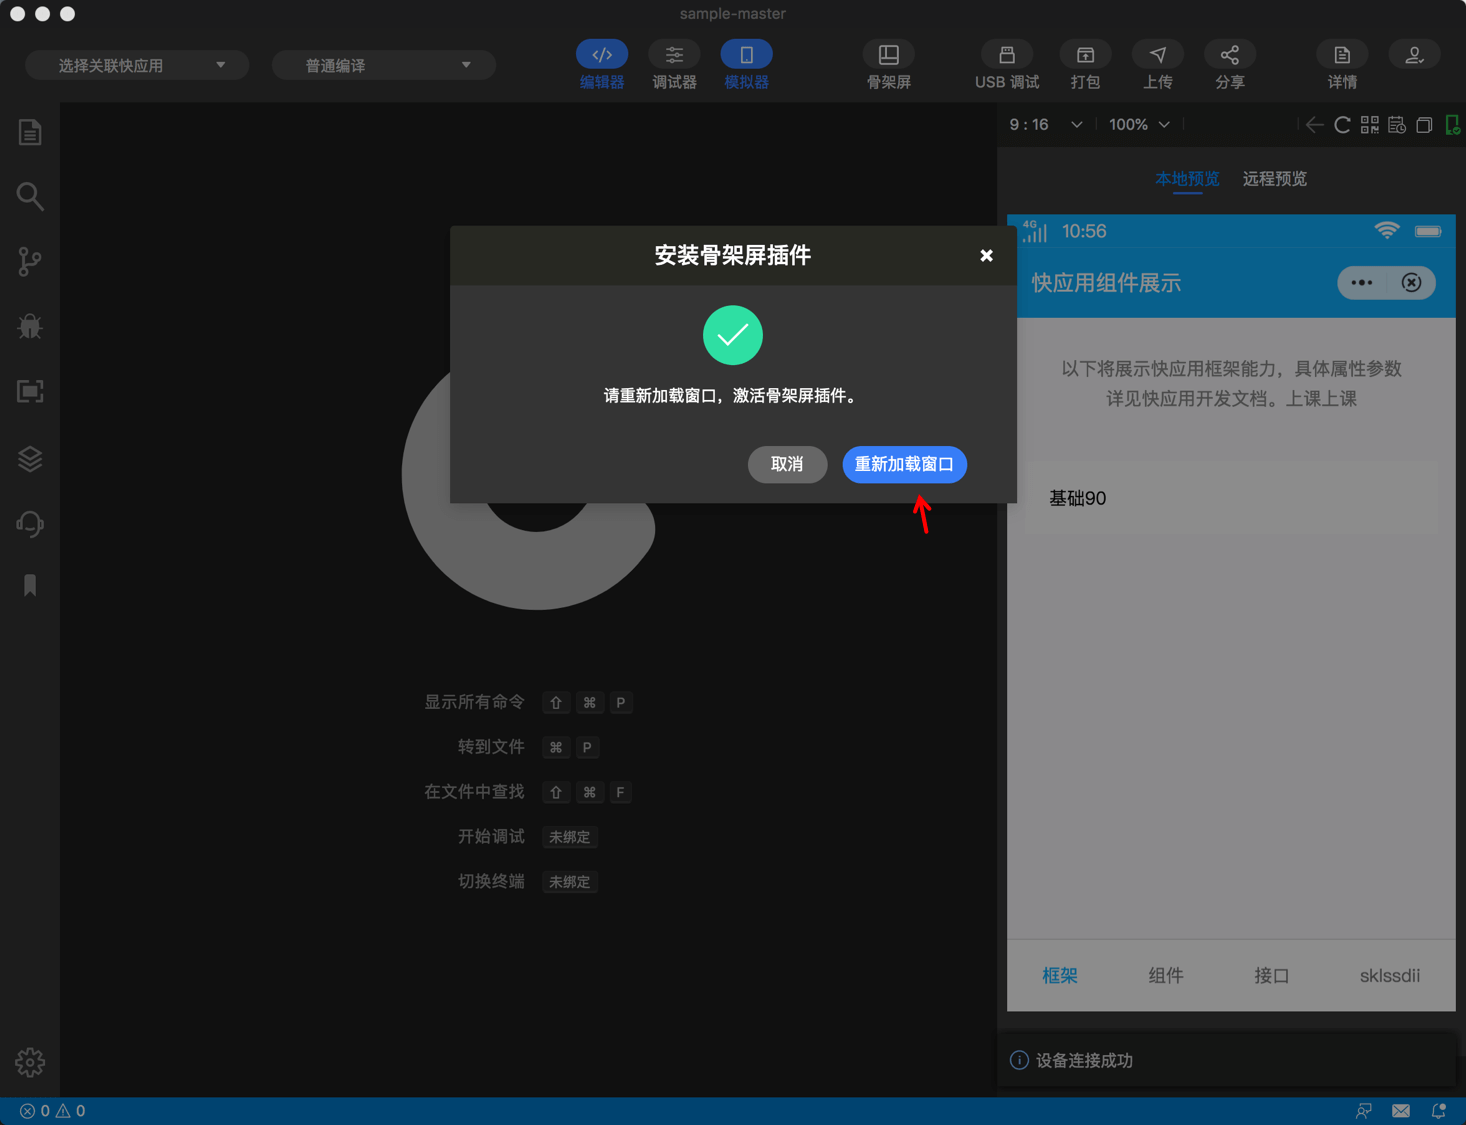Open the 骨架屏 skeleton screen tool

click(x=888, y=63)
